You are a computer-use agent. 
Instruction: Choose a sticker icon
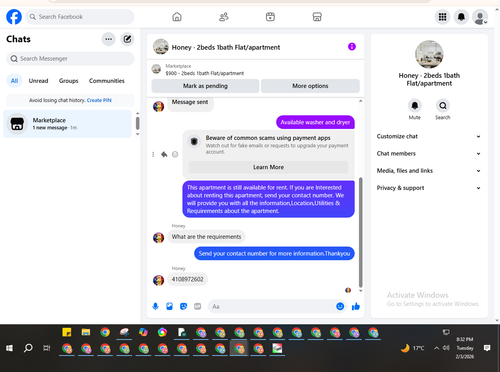[183, 306]
